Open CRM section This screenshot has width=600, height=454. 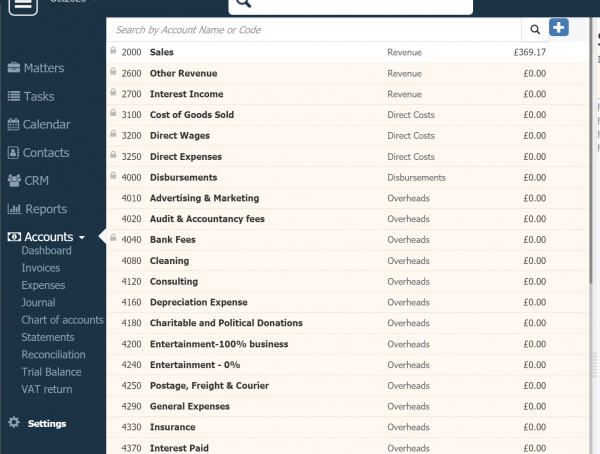tap(37, 181)
